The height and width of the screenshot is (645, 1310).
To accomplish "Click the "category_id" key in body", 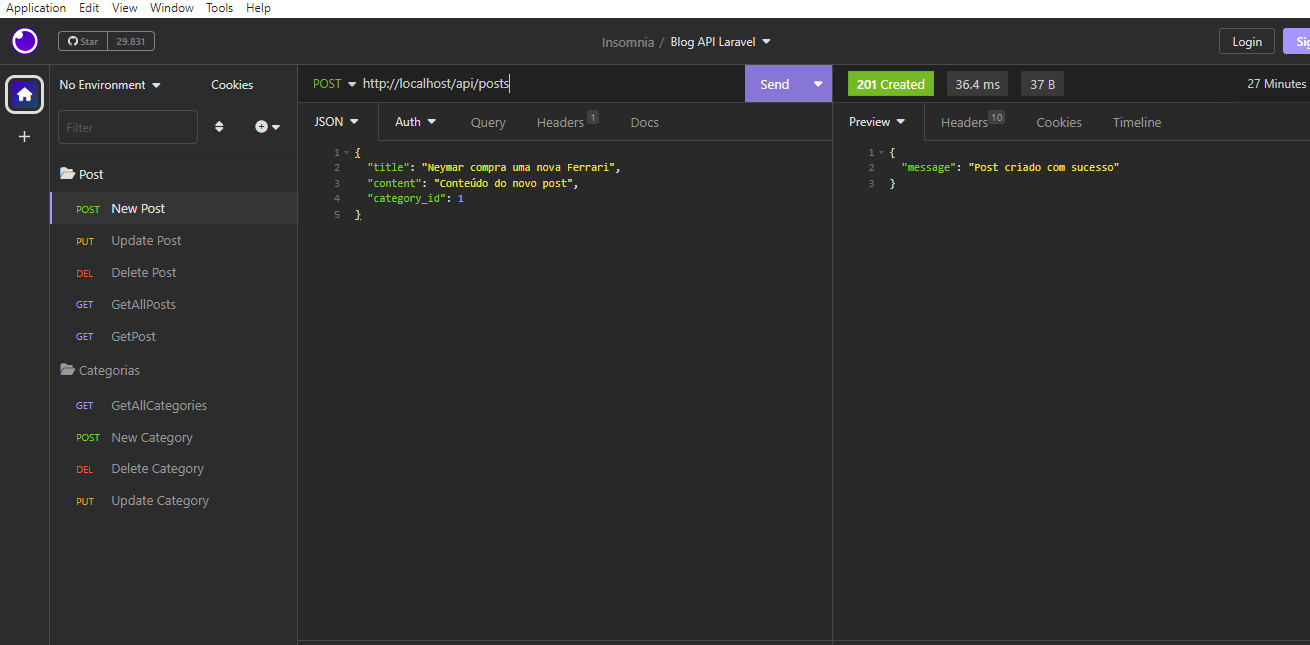I will [x=406, y=199].
